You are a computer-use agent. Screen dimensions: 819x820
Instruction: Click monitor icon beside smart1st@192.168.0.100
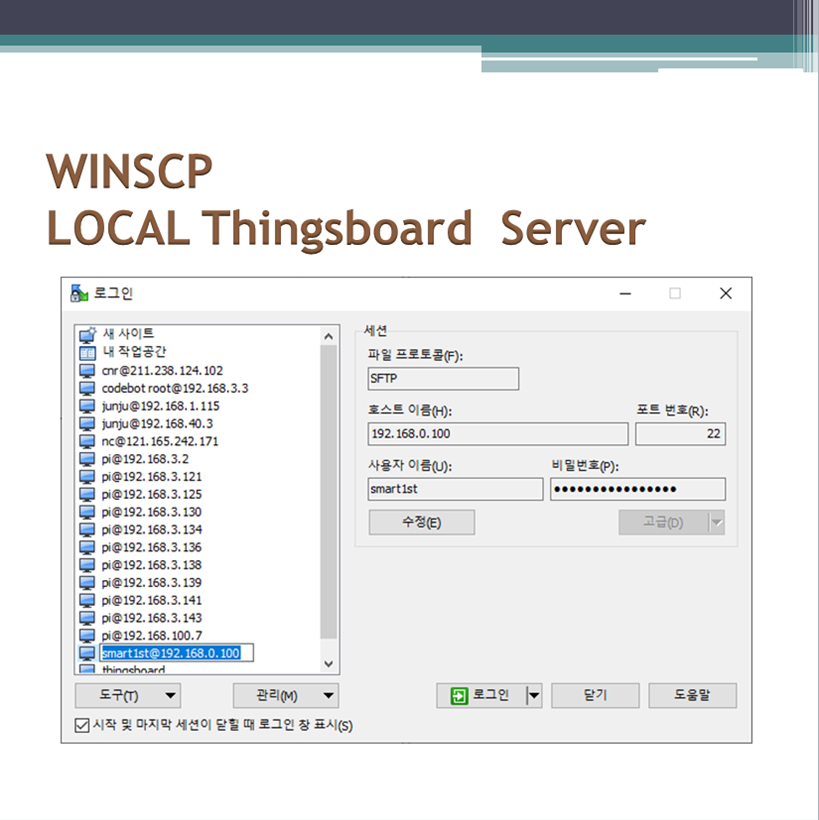(87, 653)
